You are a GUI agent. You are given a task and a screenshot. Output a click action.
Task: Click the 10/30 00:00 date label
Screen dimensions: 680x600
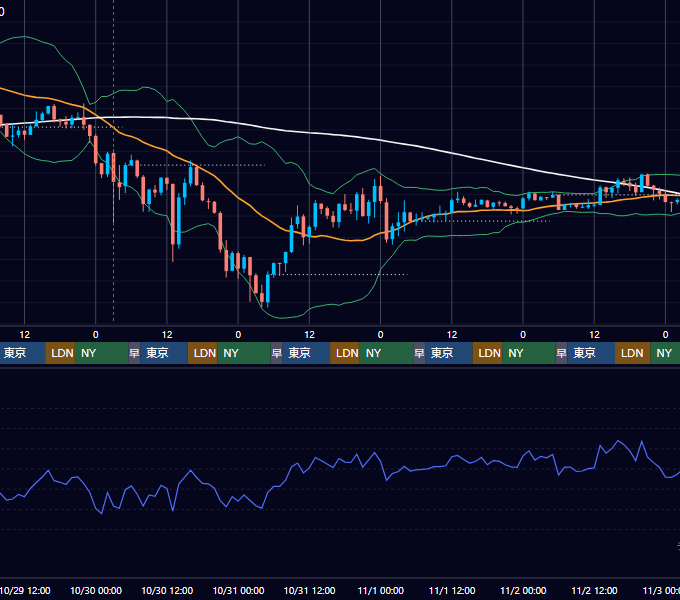[96, 590]
